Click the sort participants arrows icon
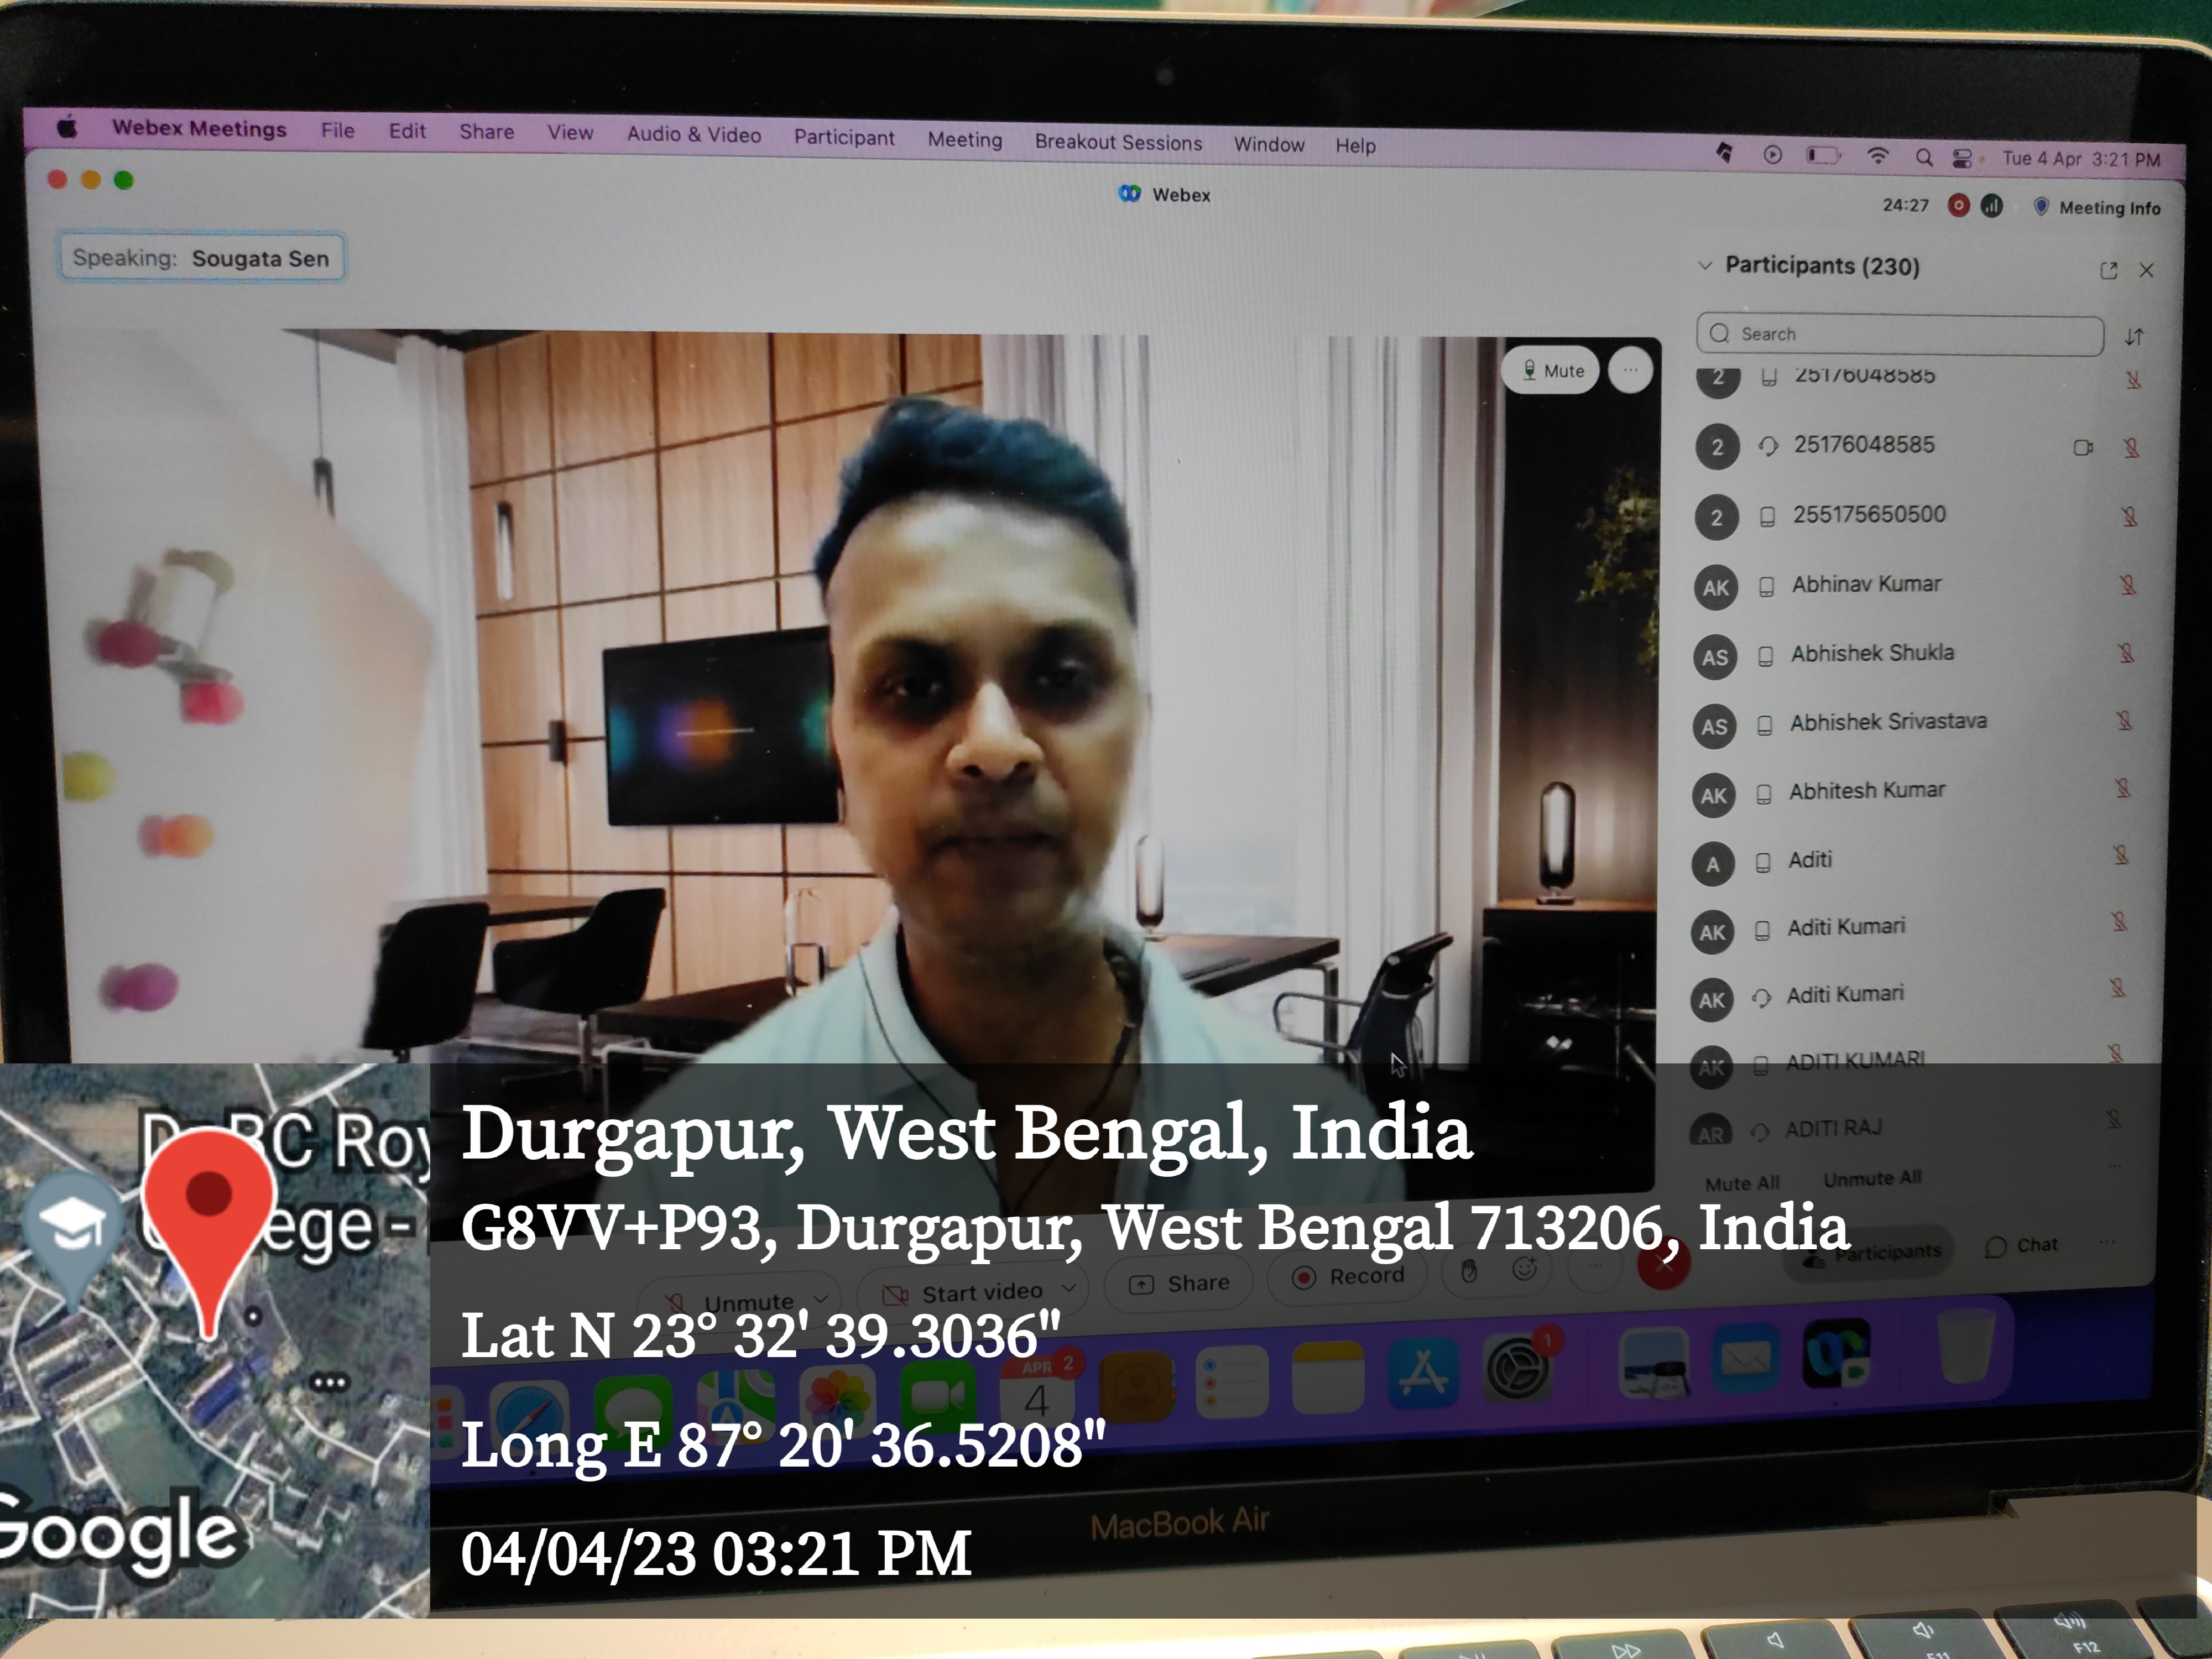Image resolution: width=2212 pixels, height=1659 pixels. (2134, 336)
